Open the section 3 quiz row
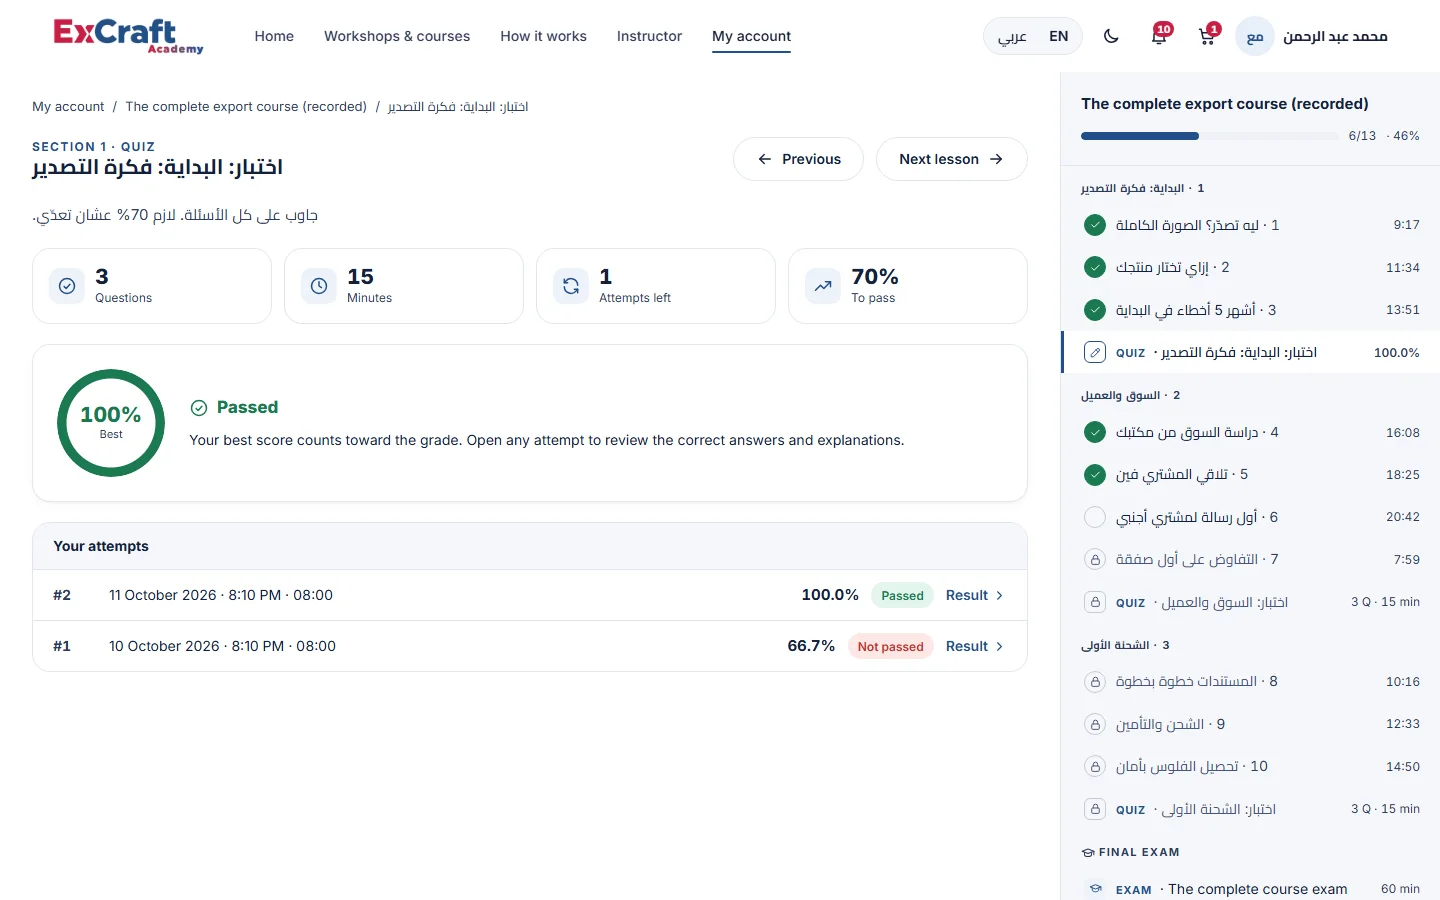Viewport: 1440px width, 900px height. coord(1250,809)
